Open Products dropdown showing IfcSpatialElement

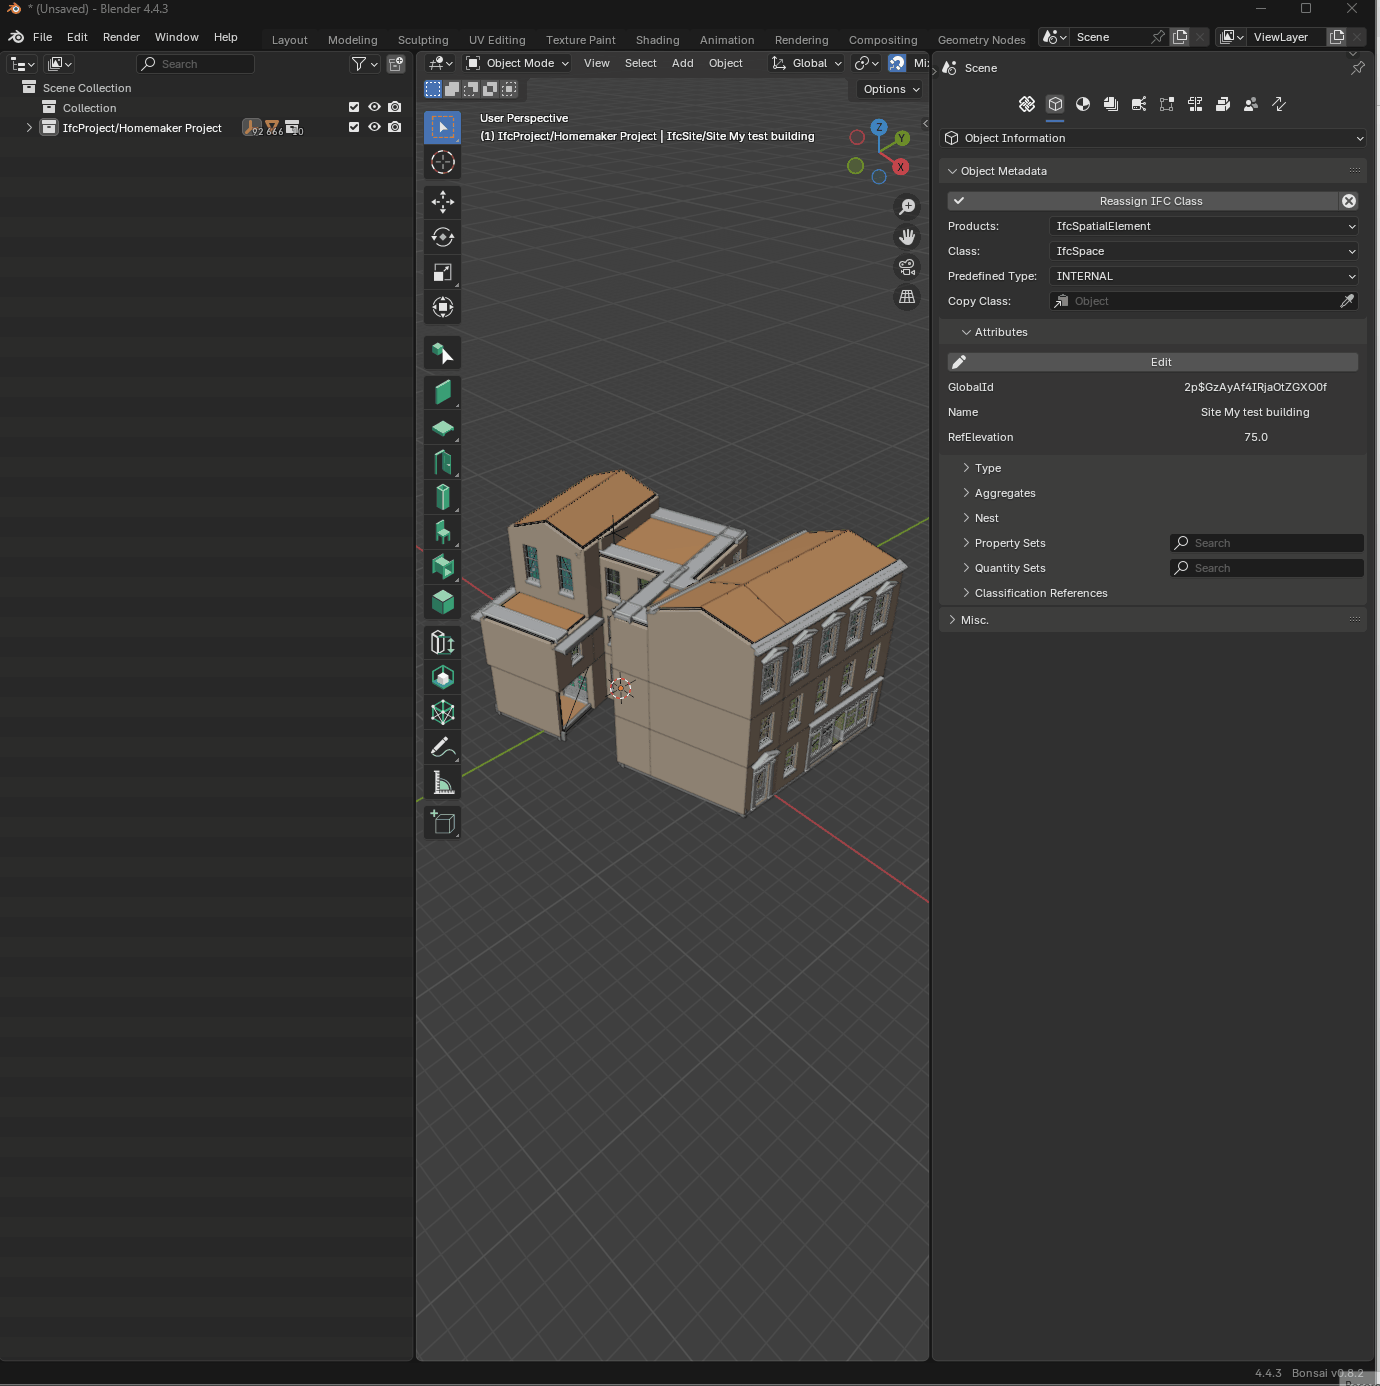point(1204,226)
